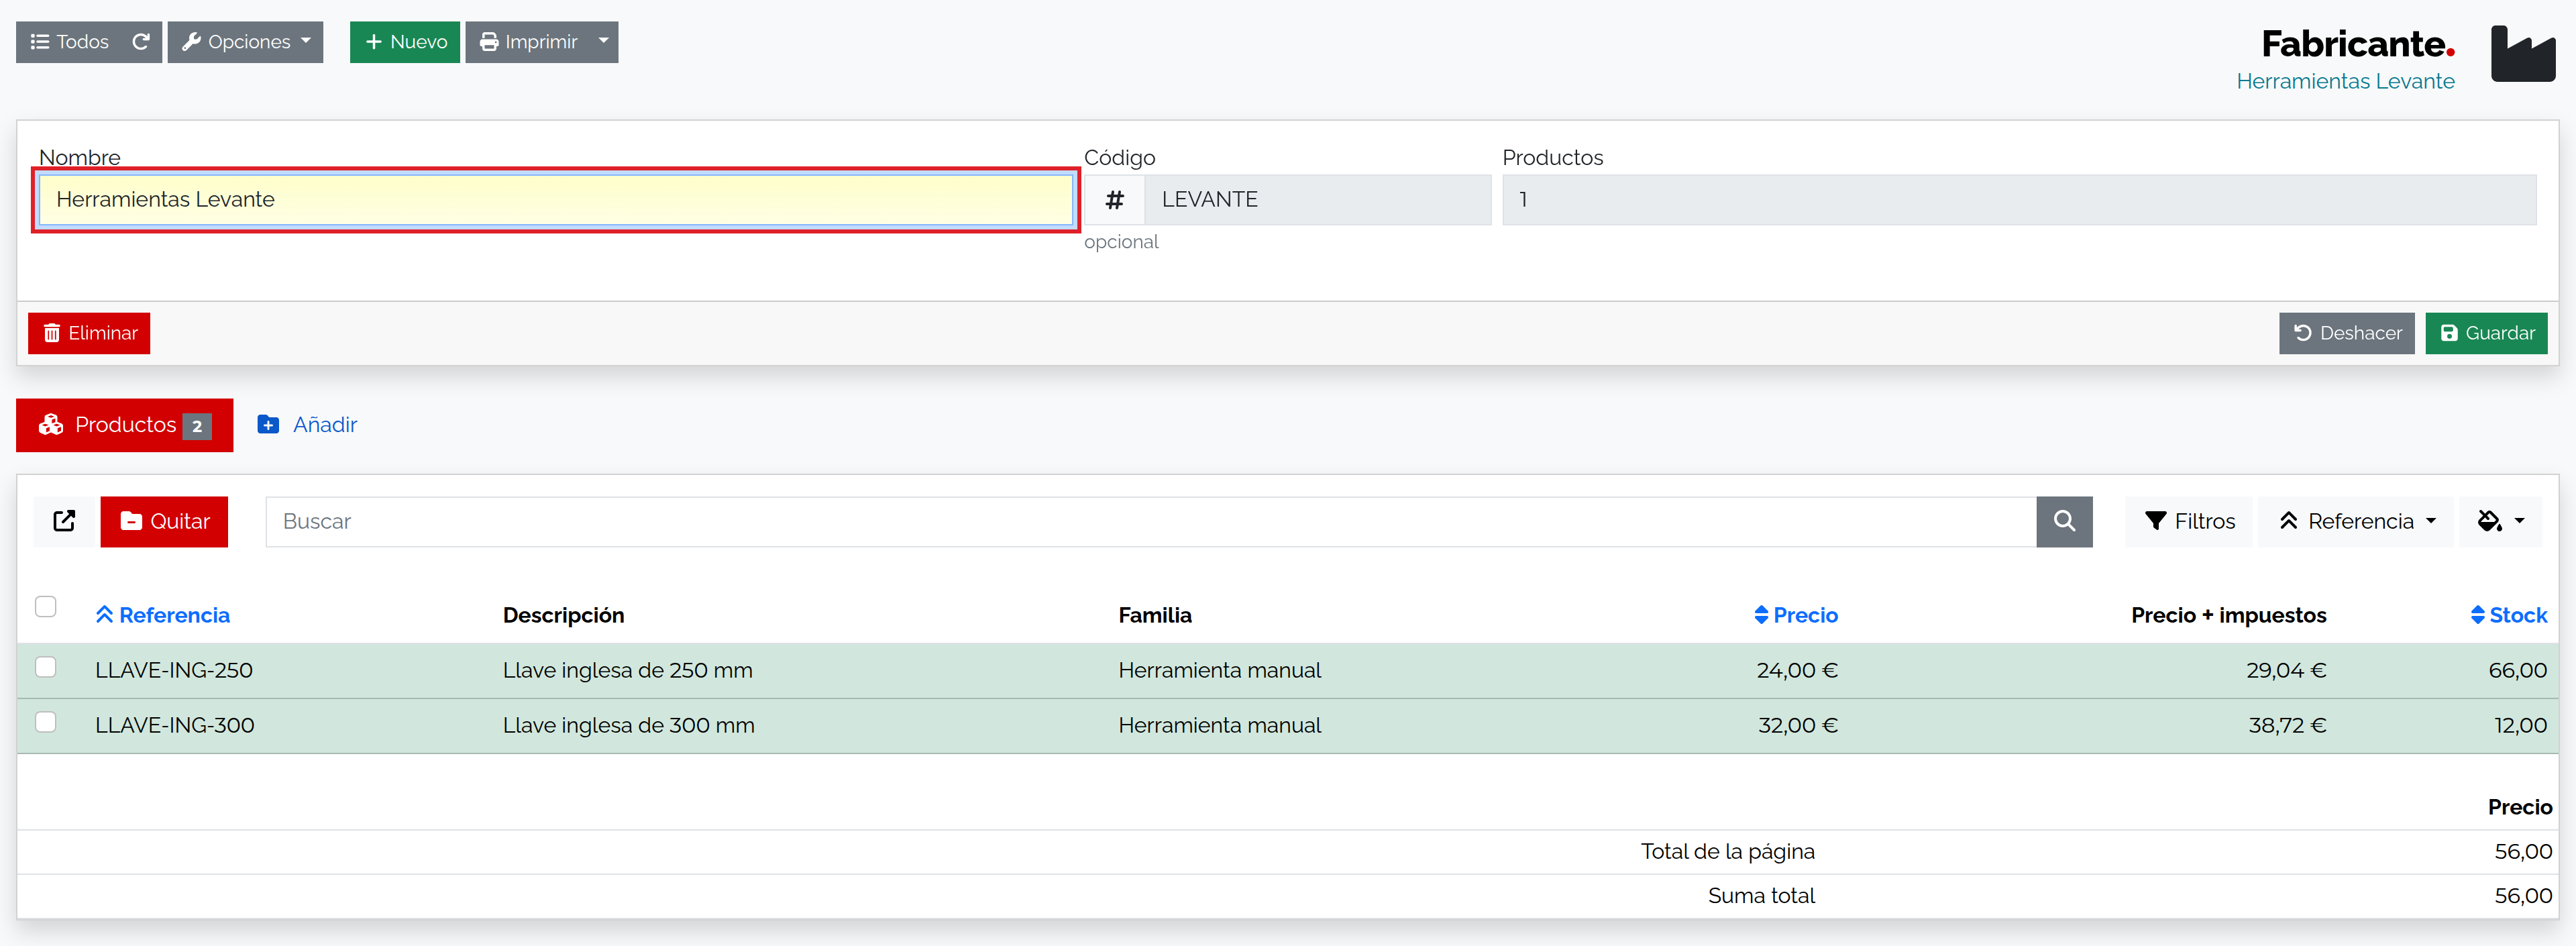This screenshot has width=2576, height=946.
Task: Click the 12,00 stock value
Action: [2520, 725]
